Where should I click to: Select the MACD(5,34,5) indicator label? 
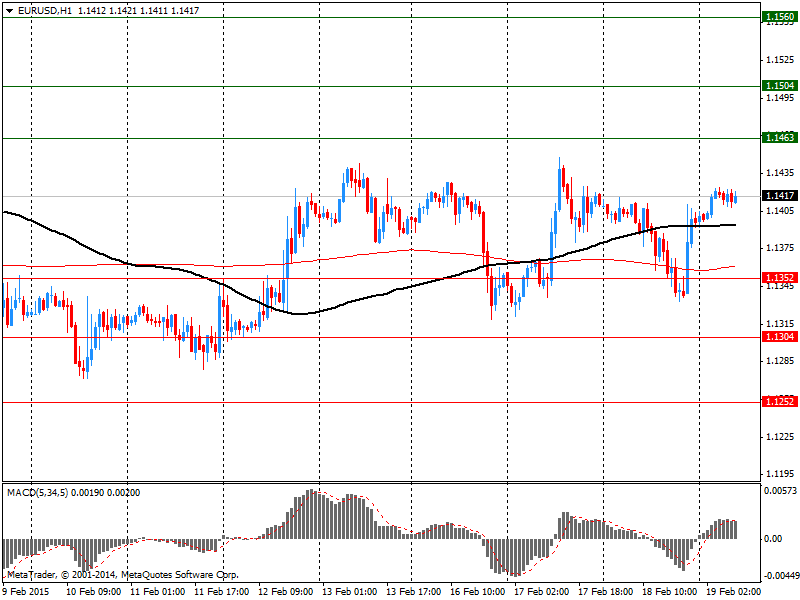[37, 493]
